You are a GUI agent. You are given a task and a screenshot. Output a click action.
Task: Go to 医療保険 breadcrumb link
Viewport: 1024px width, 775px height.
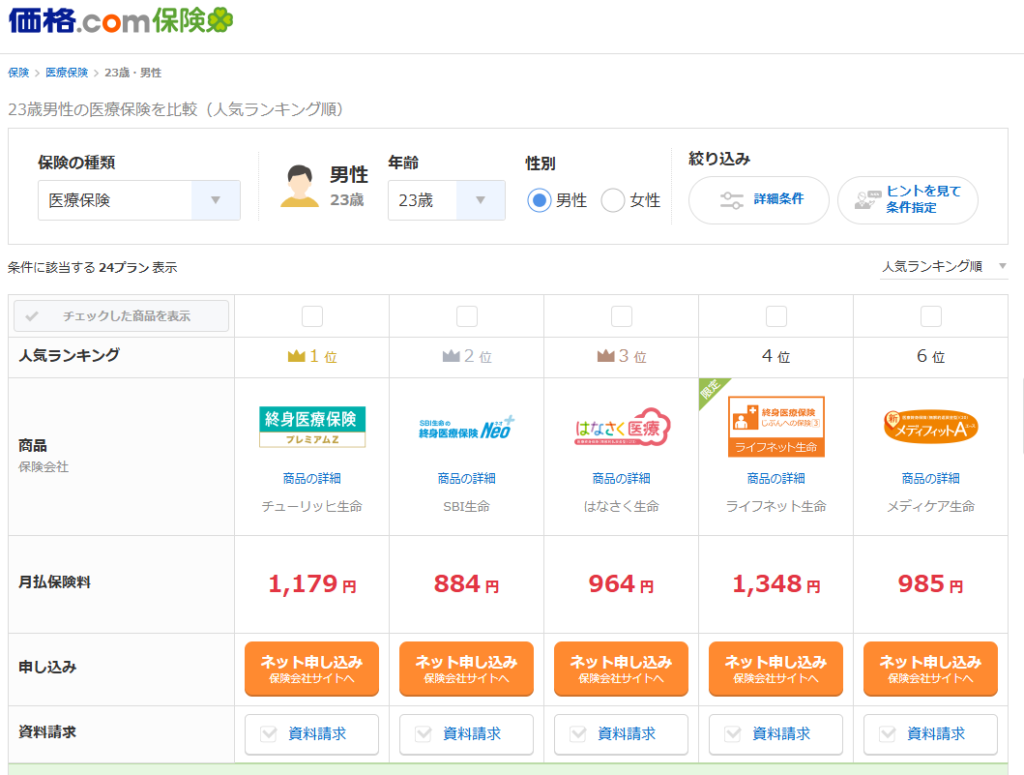67,72
